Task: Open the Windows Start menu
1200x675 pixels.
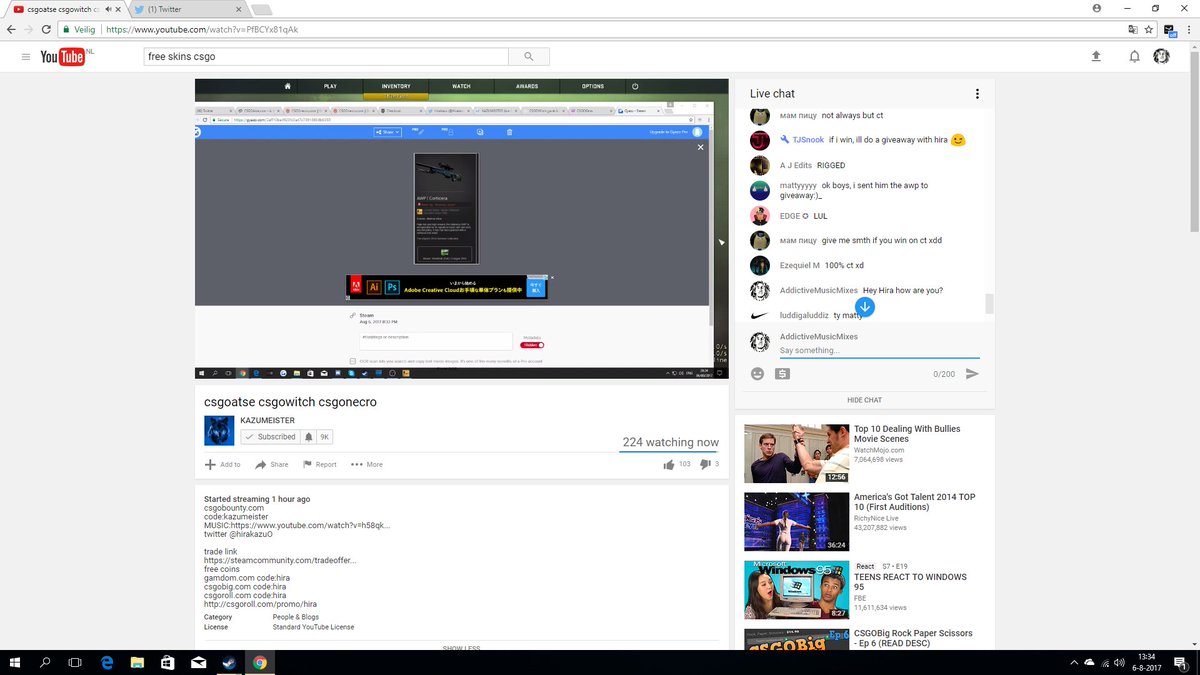Action: pyautogui.click(x=15, y=662)
